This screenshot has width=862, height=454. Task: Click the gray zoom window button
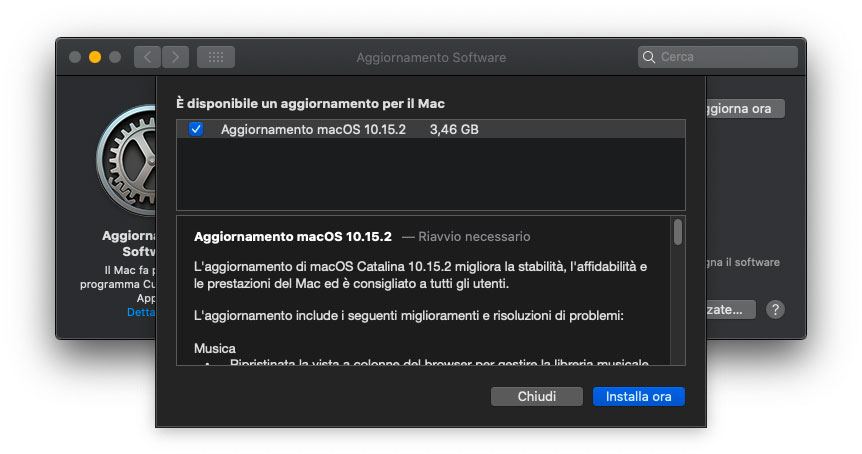(115, 57)
